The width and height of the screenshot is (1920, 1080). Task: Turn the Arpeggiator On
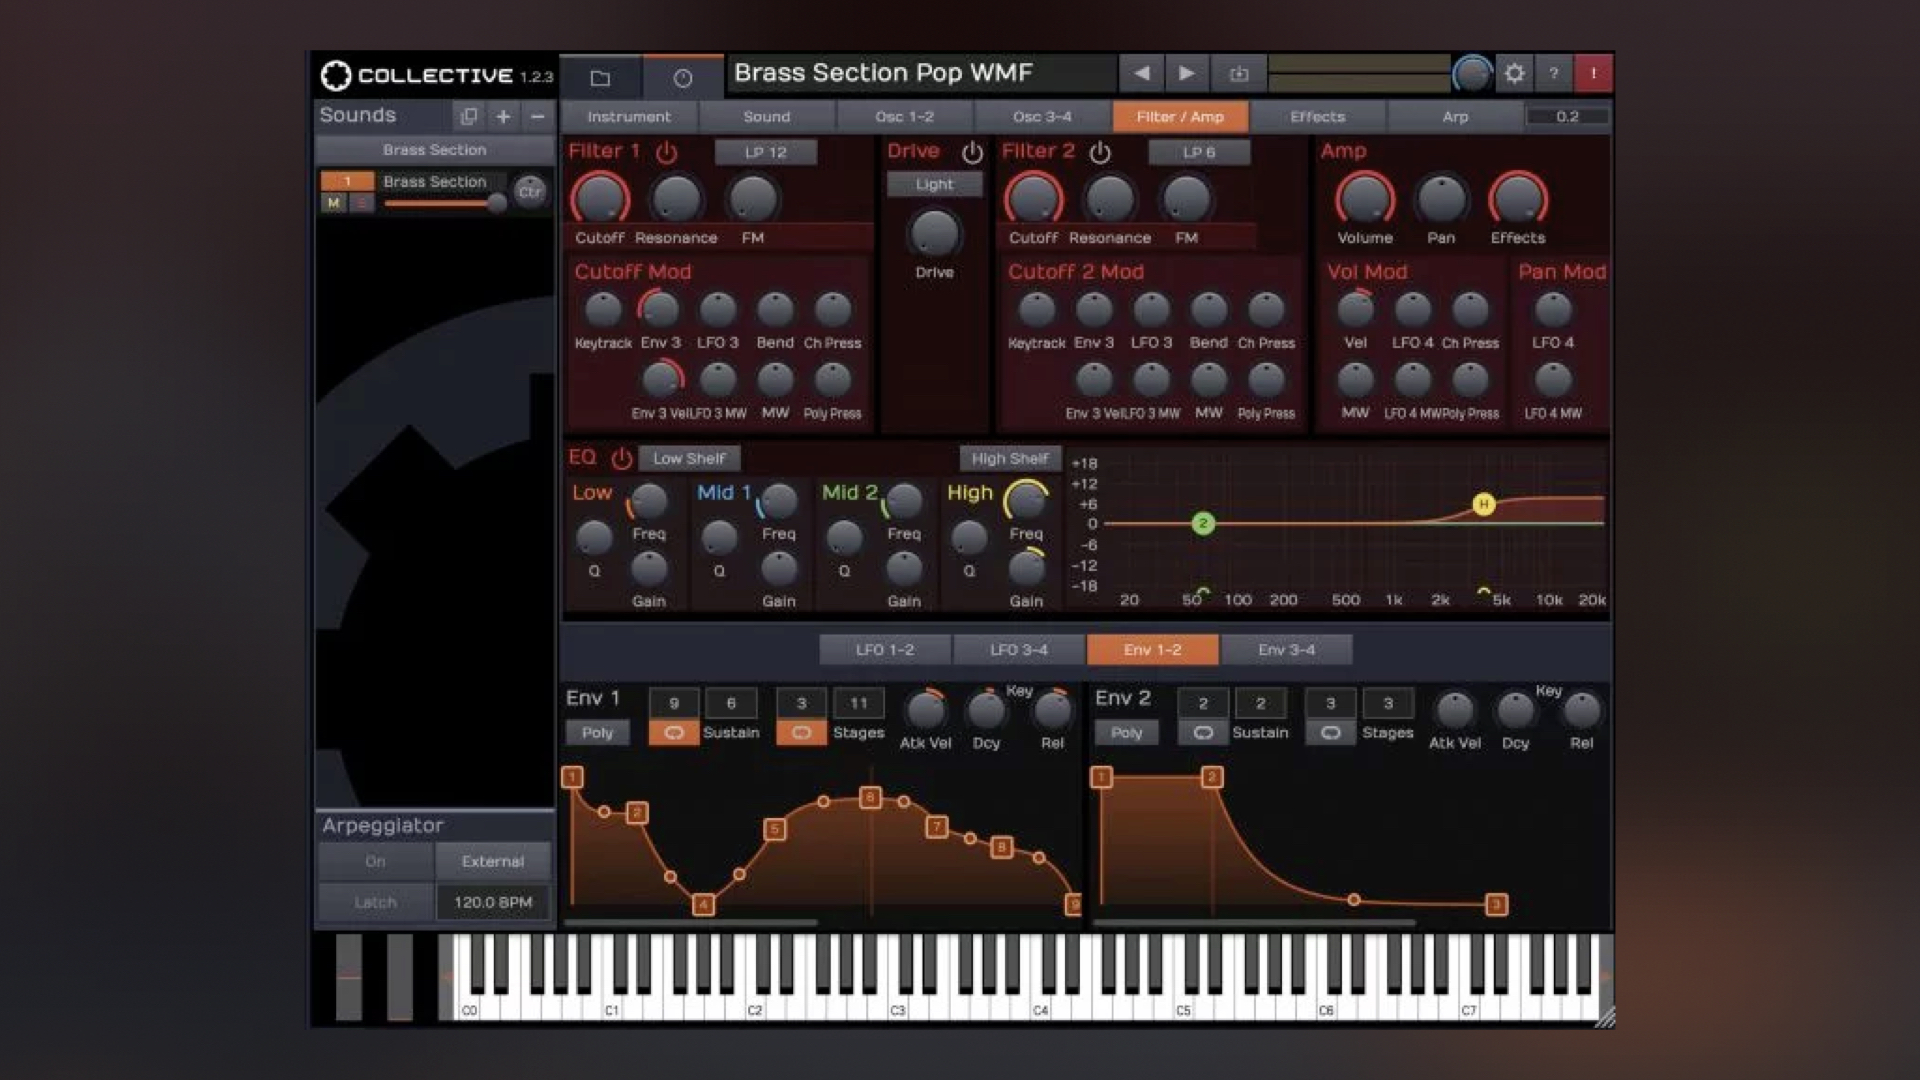pos(376,861)
